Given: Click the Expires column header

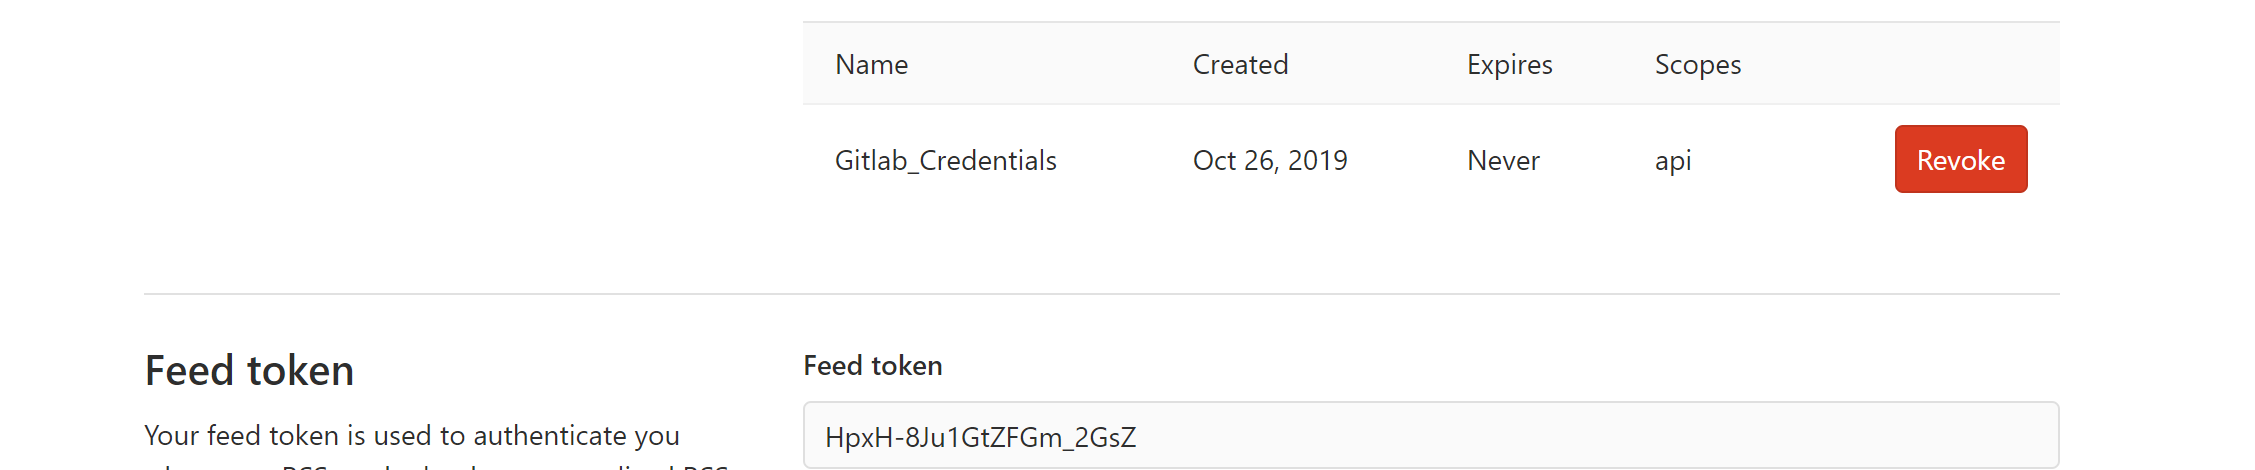Looking at the screenshot, I should pos(1509,65).
